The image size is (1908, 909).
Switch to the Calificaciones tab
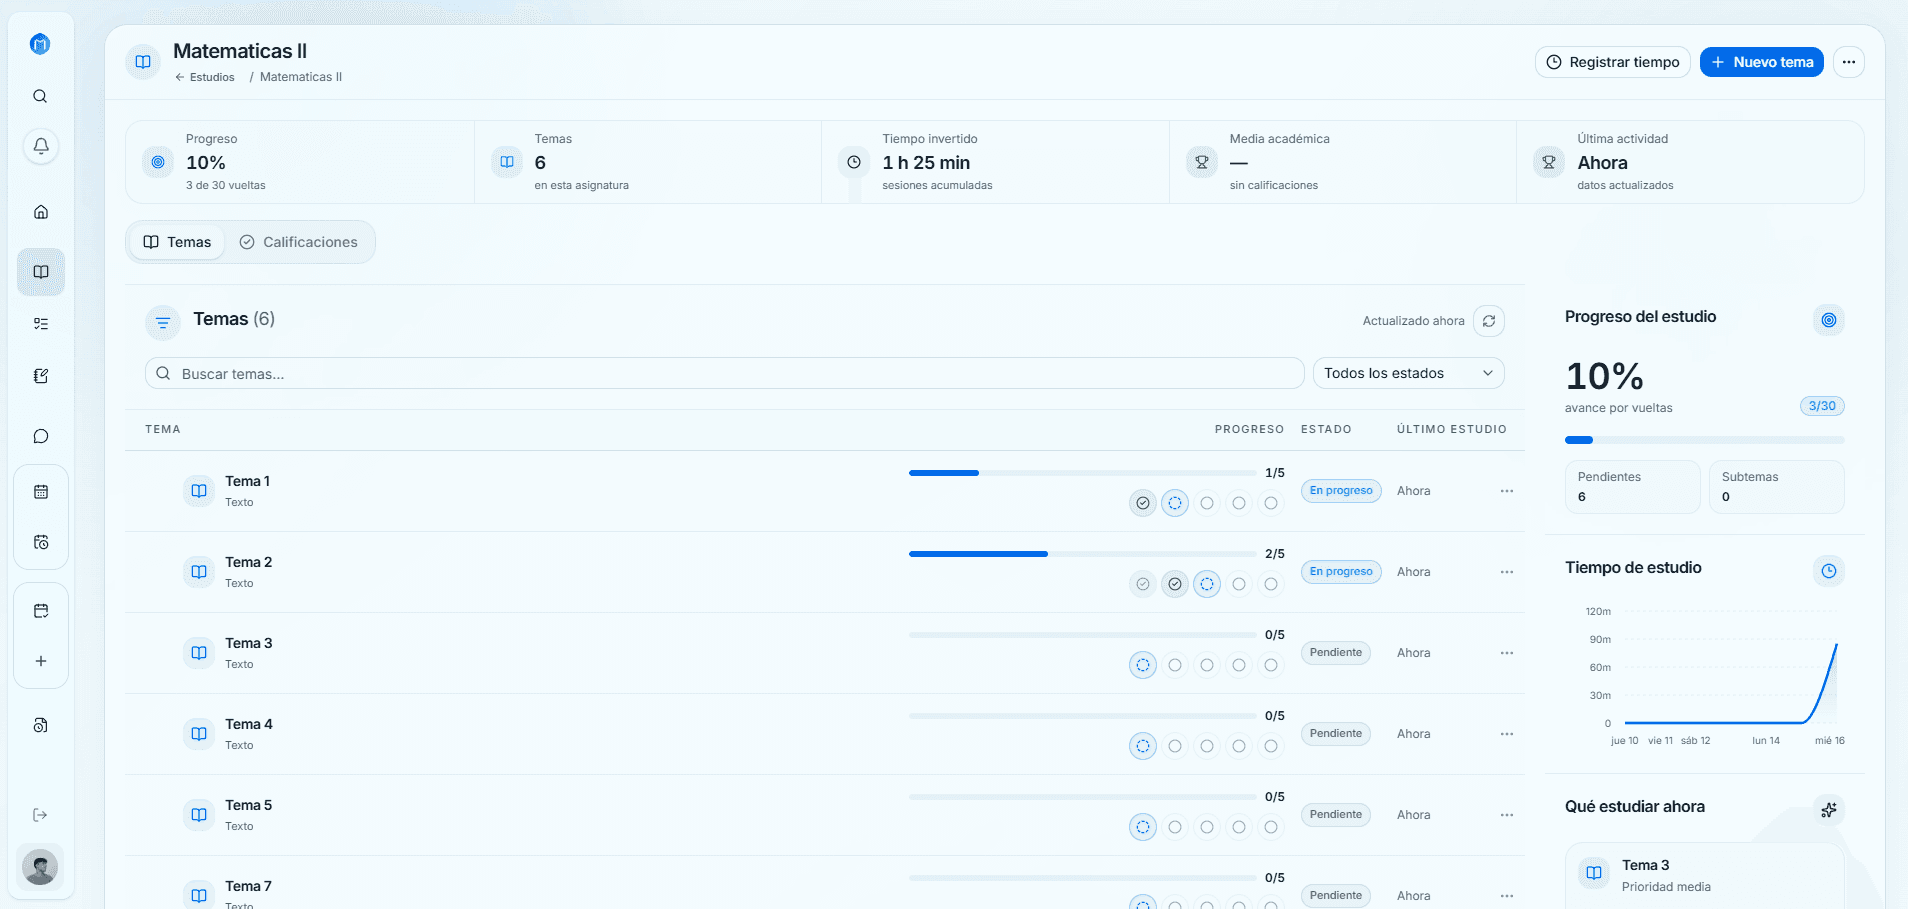299,242
